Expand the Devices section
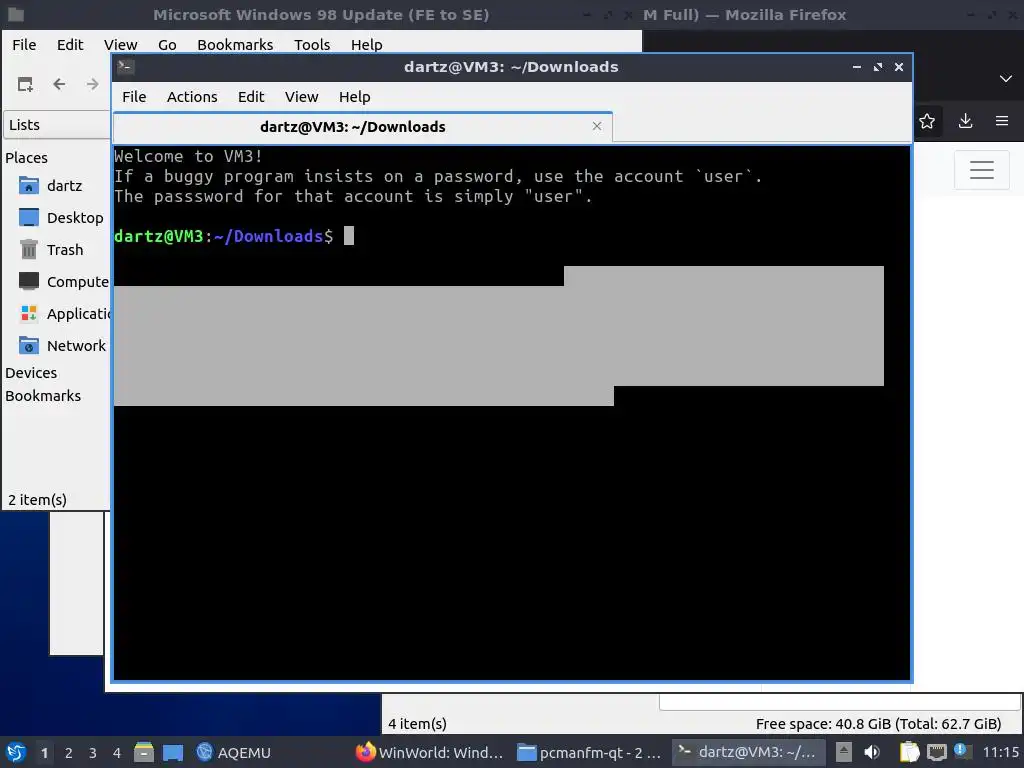Screen dimensions: 1024x768 (x=31, y=373)
